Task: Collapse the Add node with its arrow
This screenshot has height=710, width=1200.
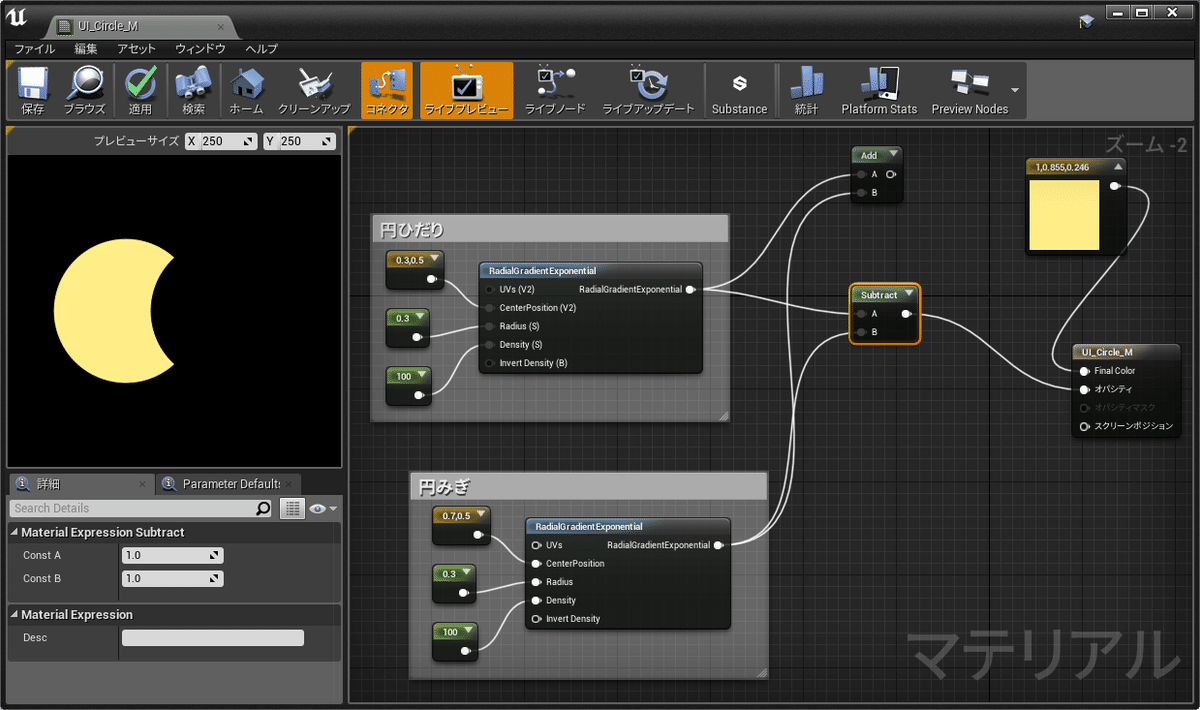Action: click(x=893, y=155)
